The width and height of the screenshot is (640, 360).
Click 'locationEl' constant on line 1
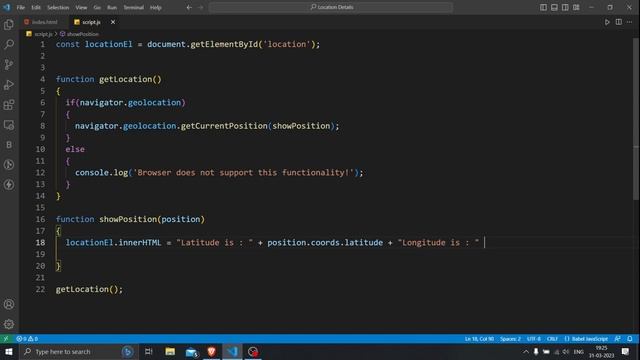pos(109,44)
